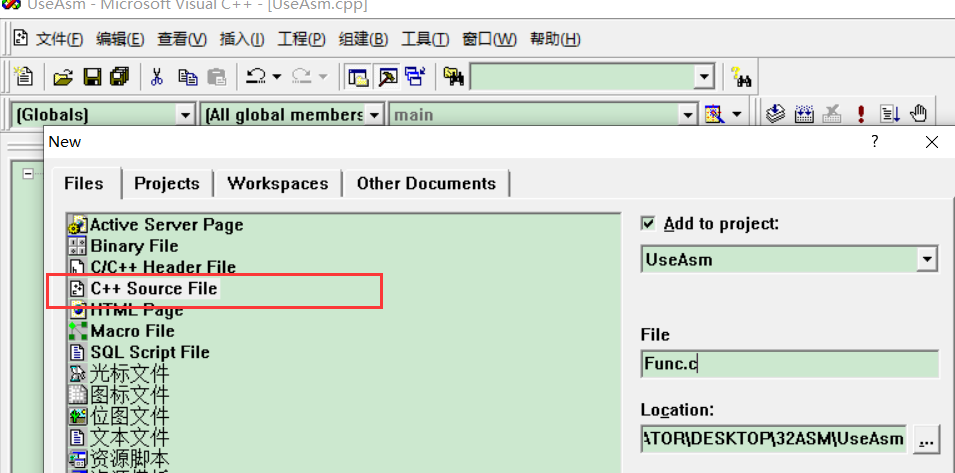Open the 工程(P) menu
Viewport: 955px width, 473px height.
pyautogui.click(x=301, y=40)
